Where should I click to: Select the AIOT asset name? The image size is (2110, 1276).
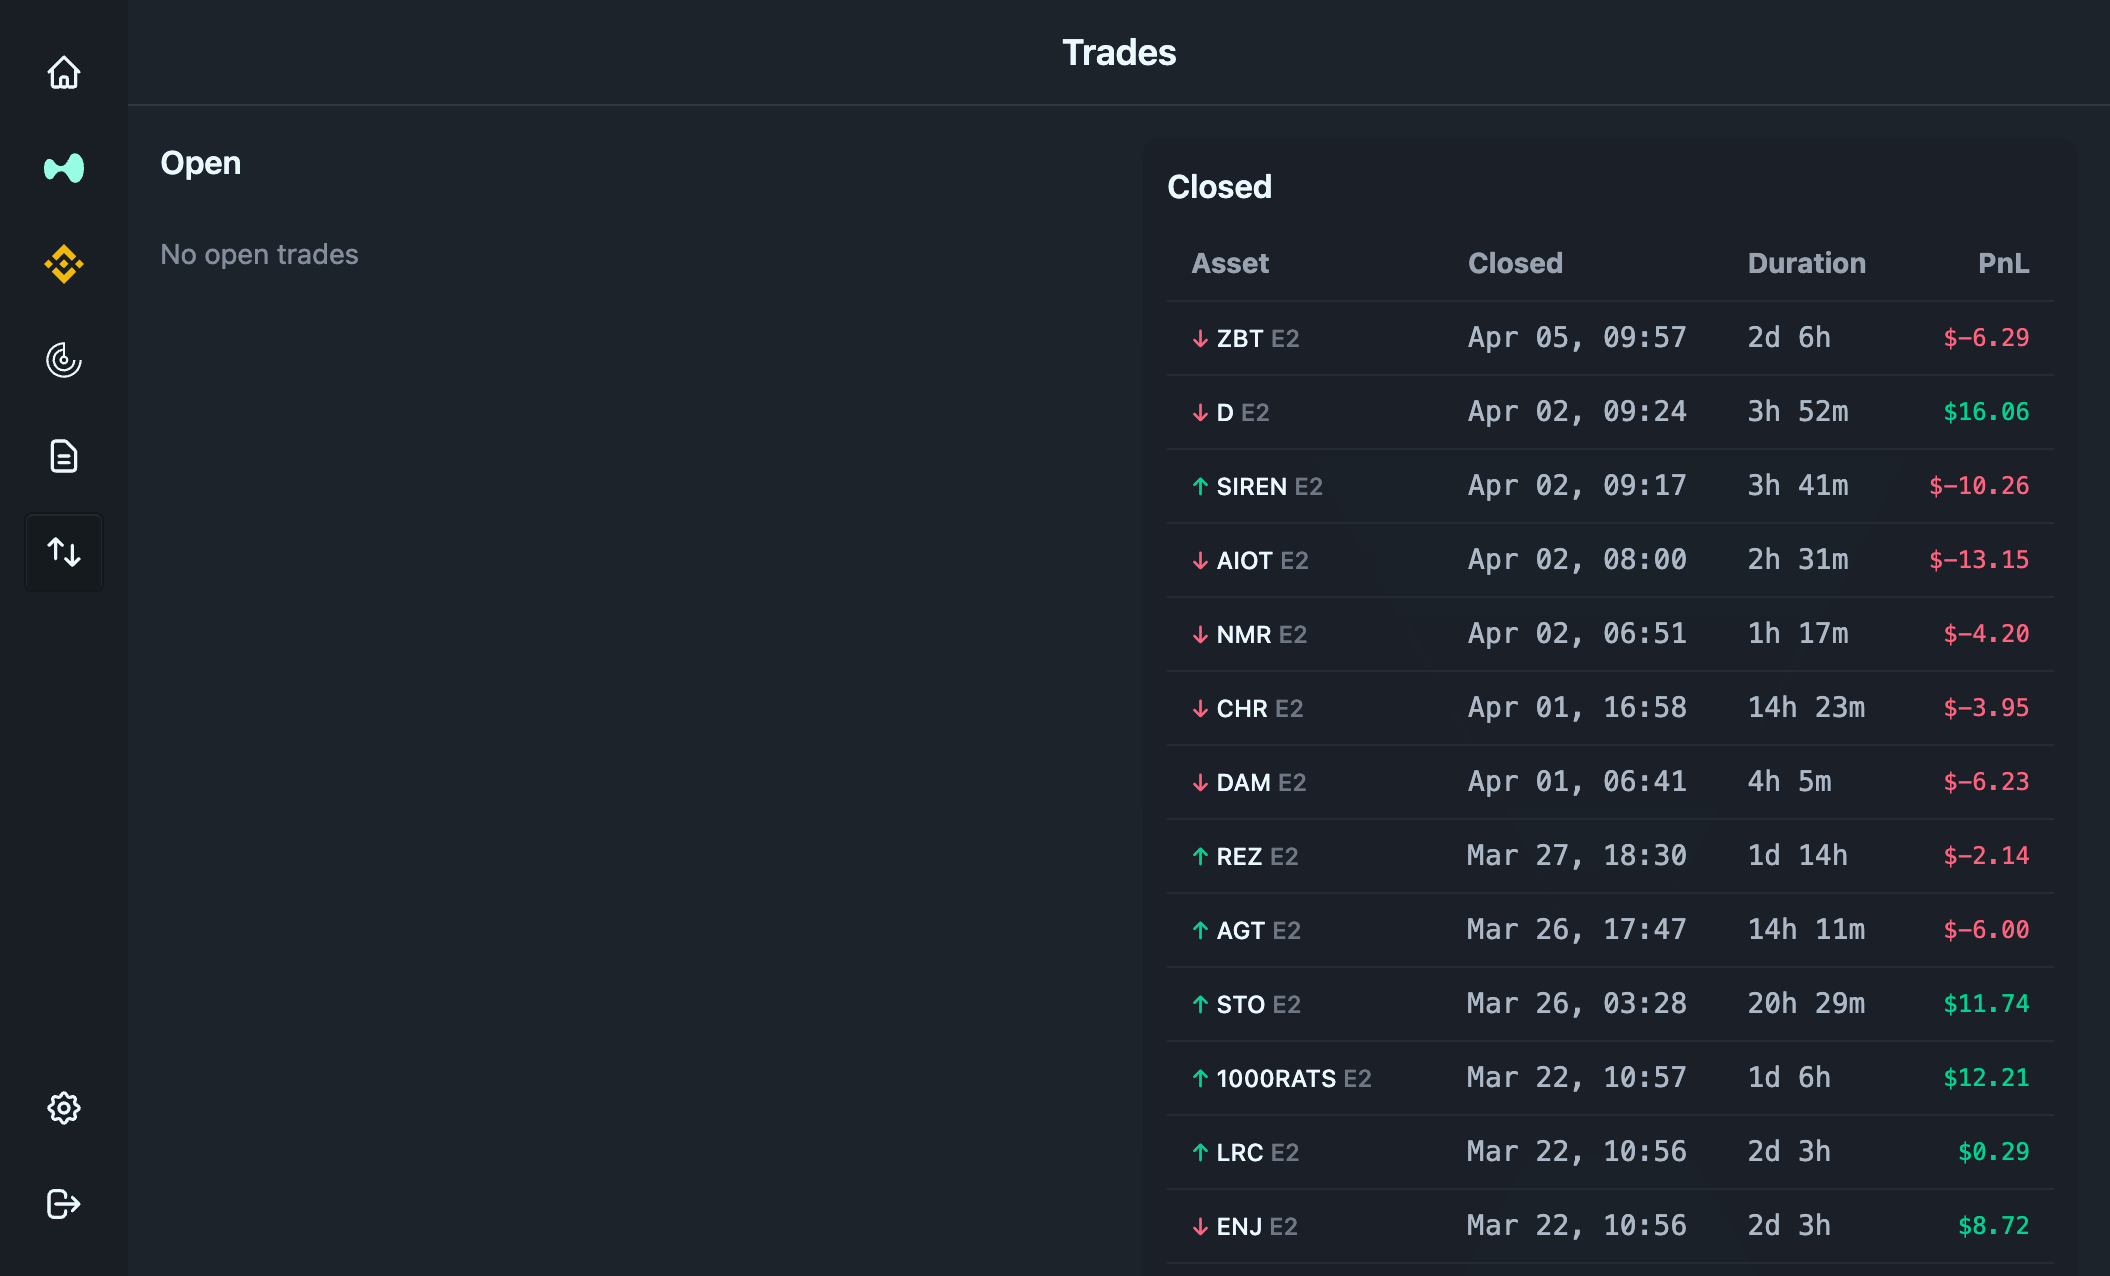(1245, 561)
